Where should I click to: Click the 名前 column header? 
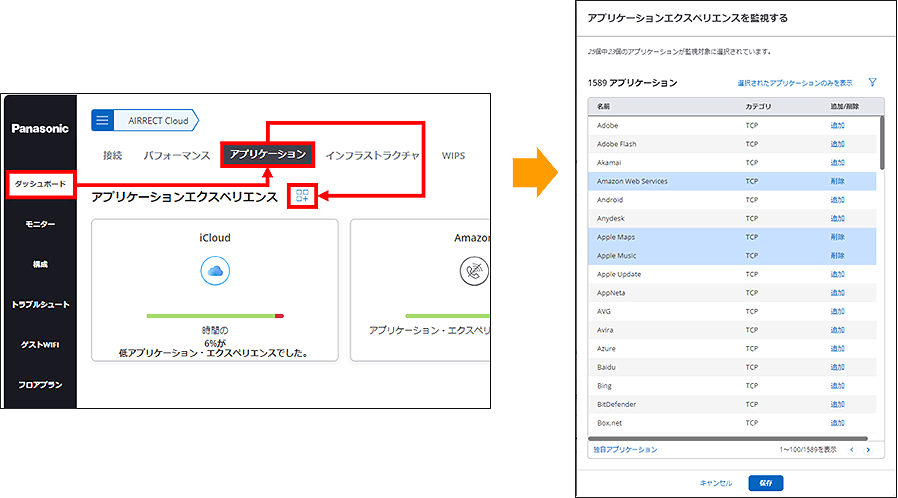coord(603,106)
